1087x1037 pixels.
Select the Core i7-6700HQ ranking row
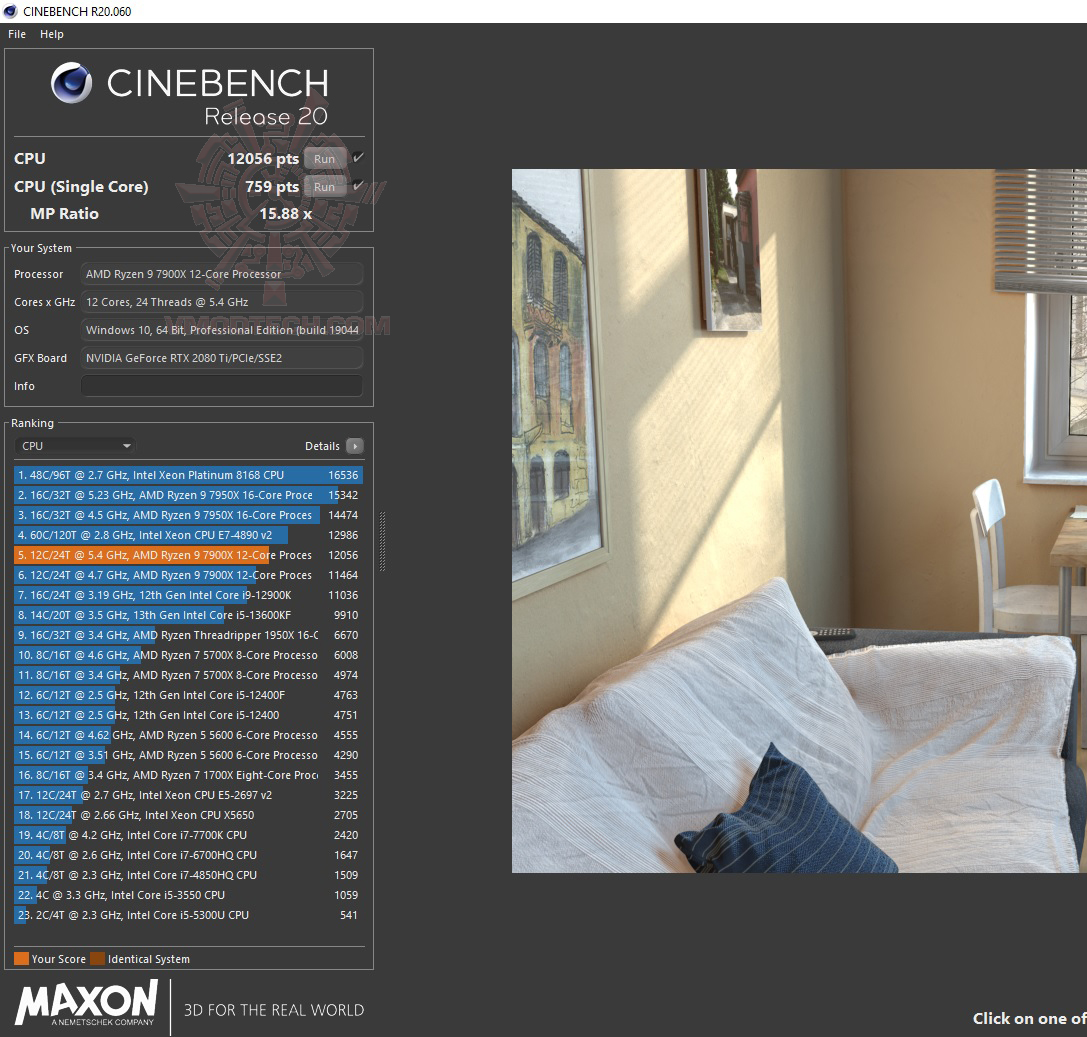tap(188, 855)
